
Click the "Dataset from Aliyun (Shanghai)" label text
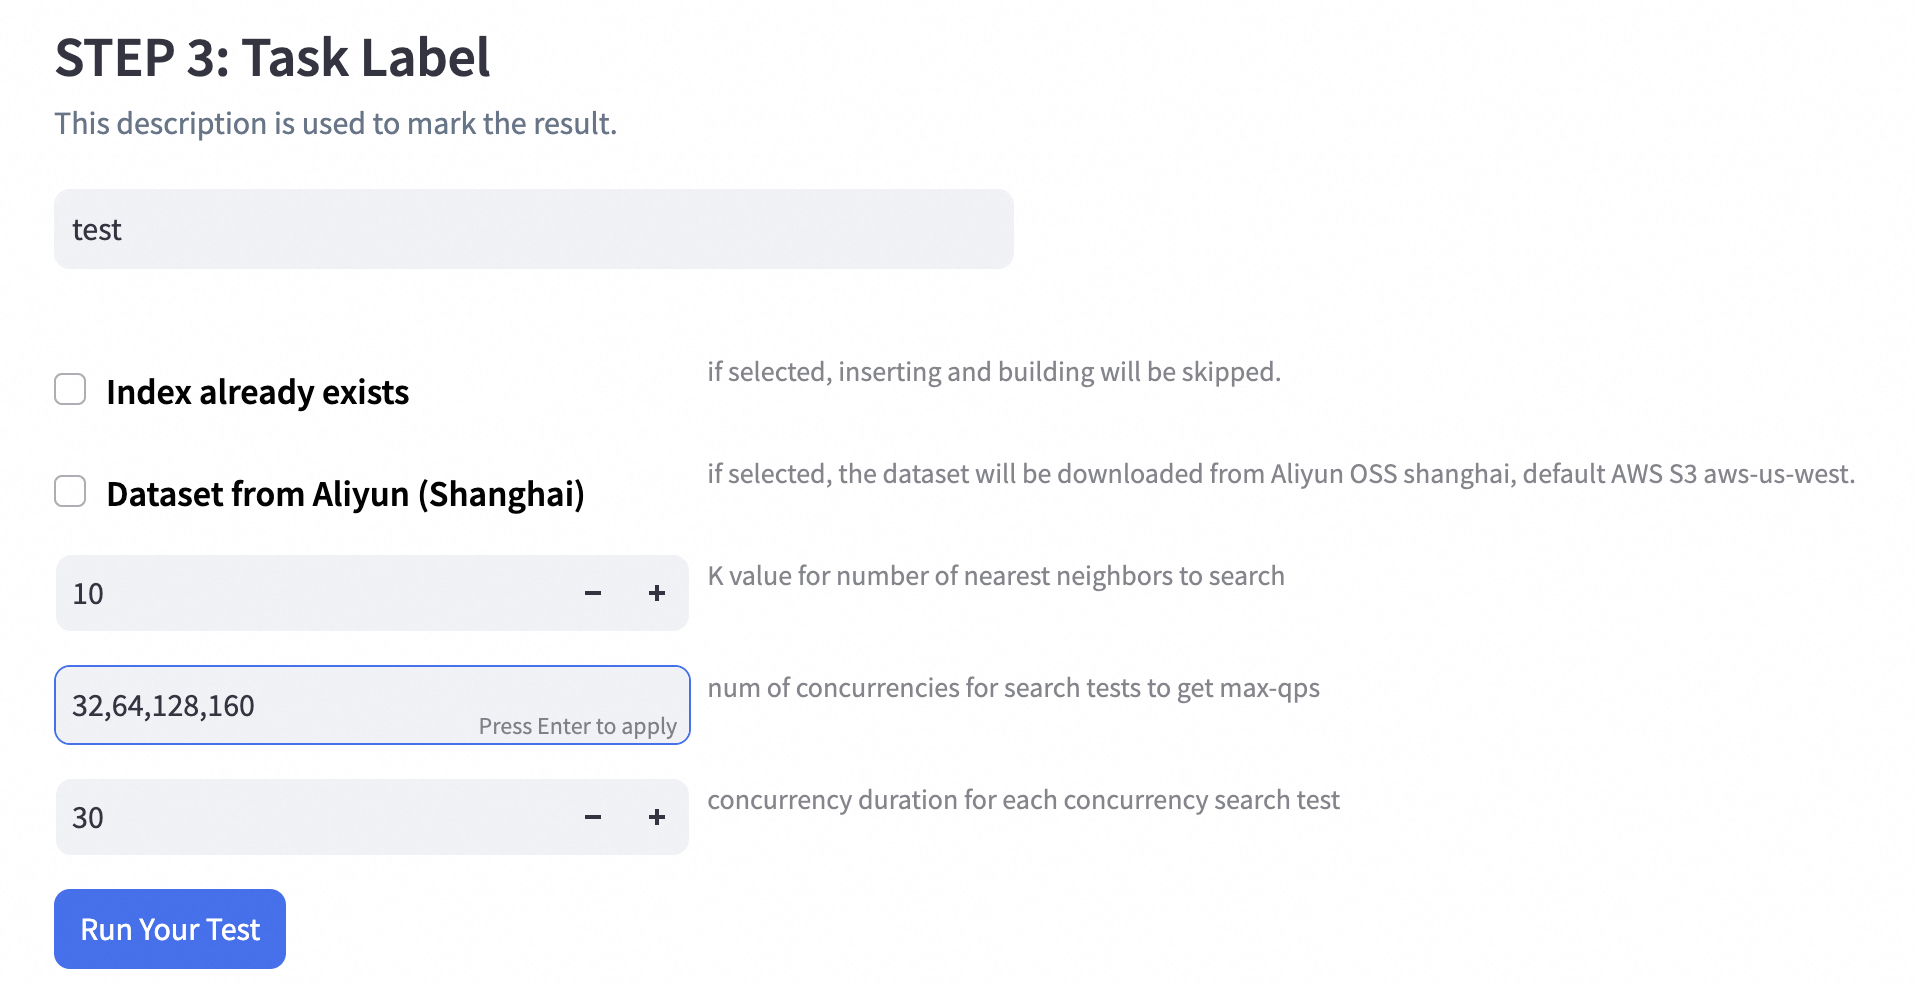click(345, 494)
